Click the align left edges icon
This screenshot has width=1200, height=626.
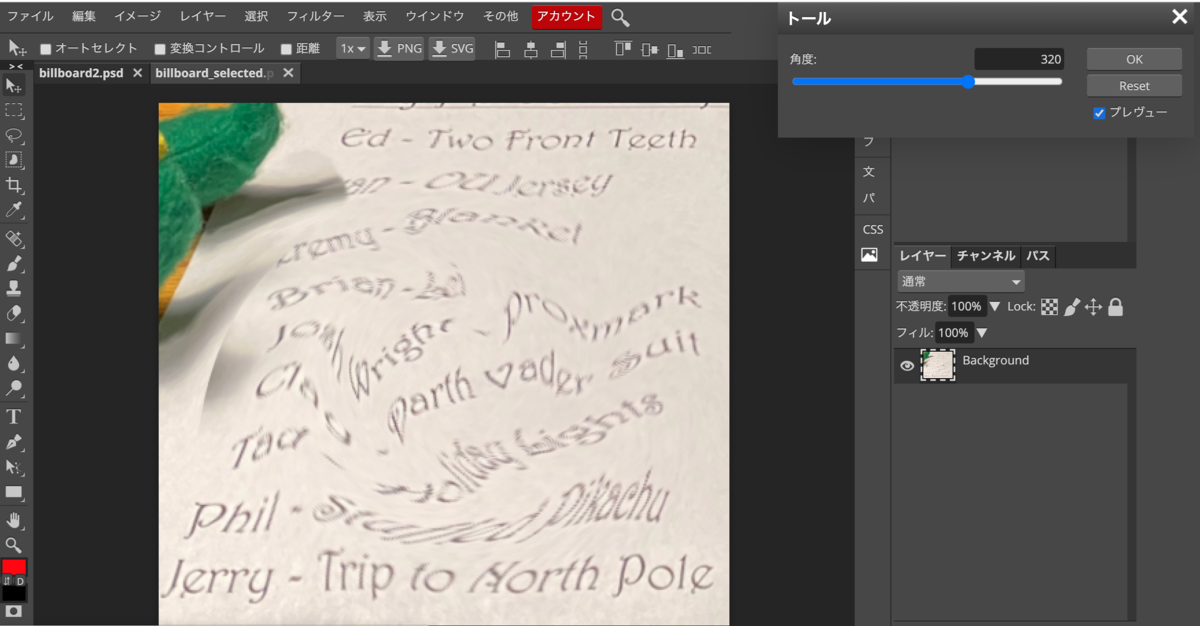pos(502,48)
